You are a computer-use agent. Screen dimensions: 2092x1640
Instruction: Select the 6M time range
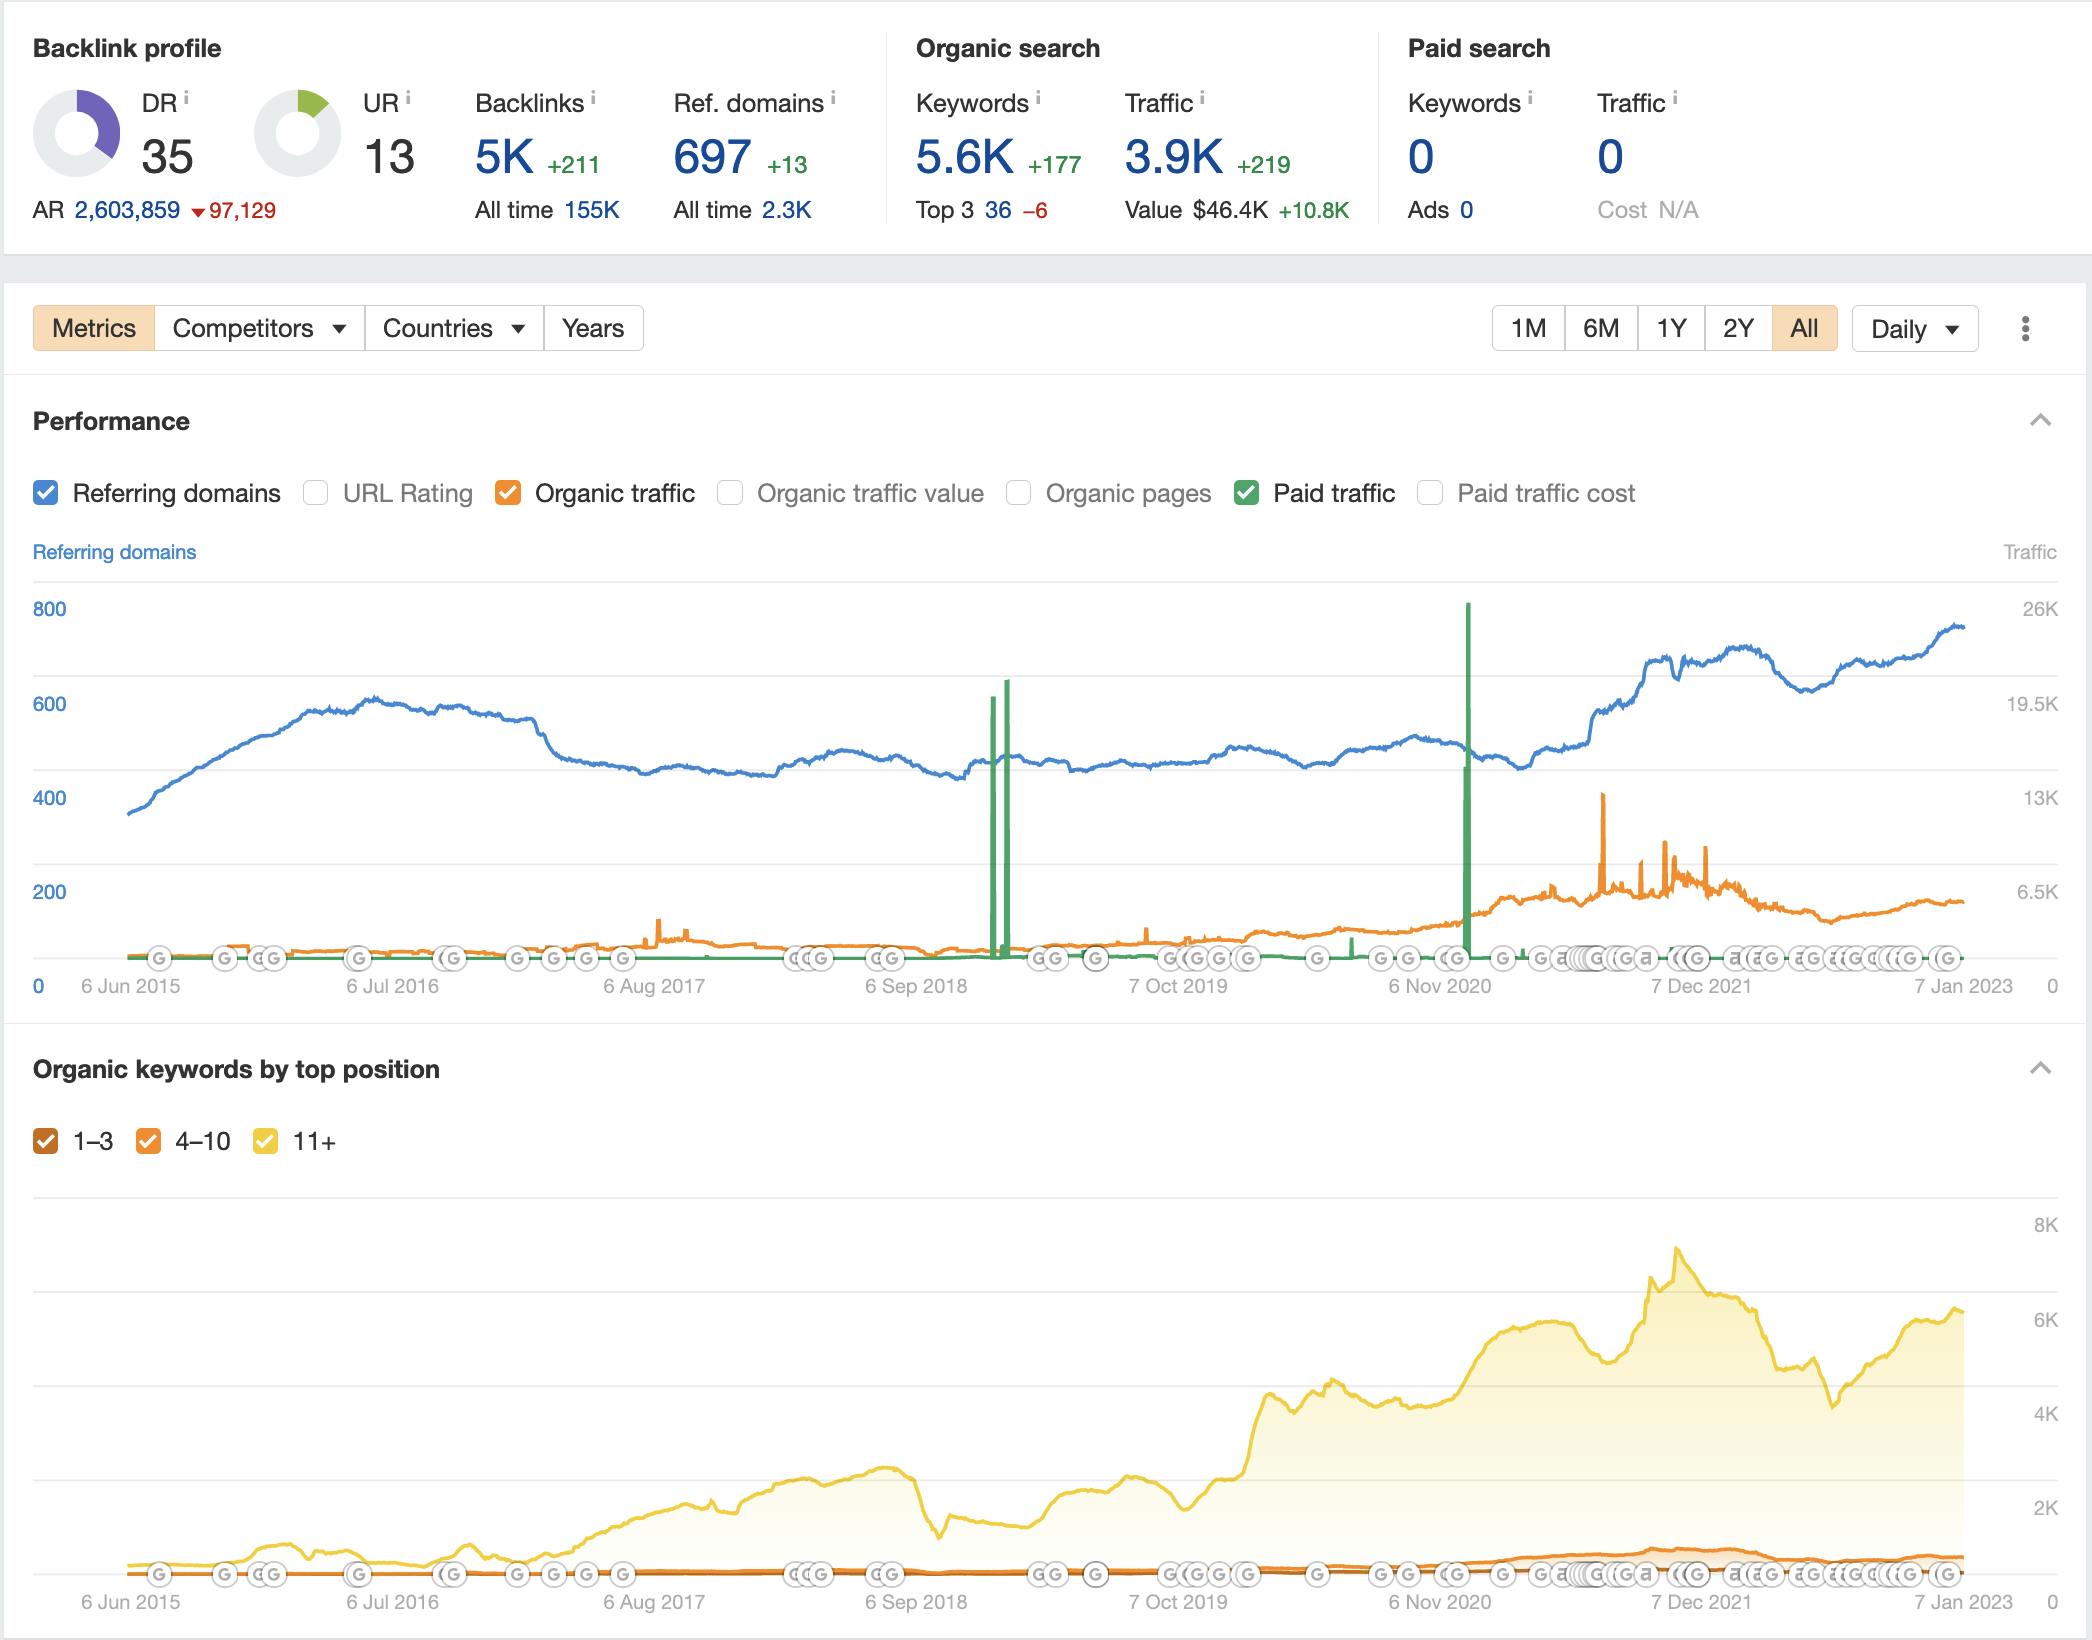[x=1601, y=328]
